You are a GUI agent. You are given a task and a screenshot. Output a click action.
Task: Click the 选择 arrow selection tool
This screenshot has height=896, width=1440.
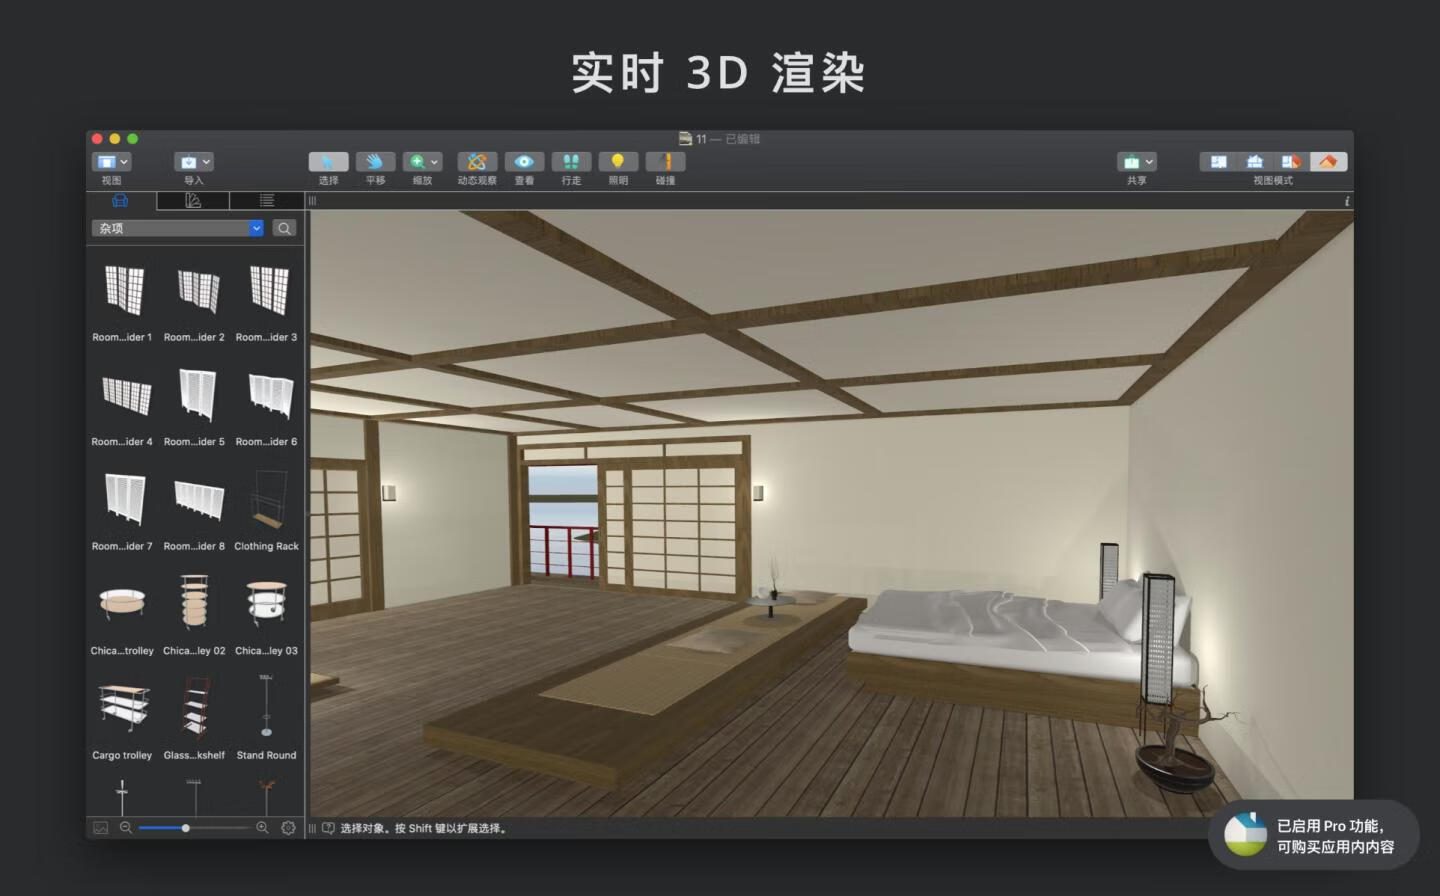tap(328, 162)
